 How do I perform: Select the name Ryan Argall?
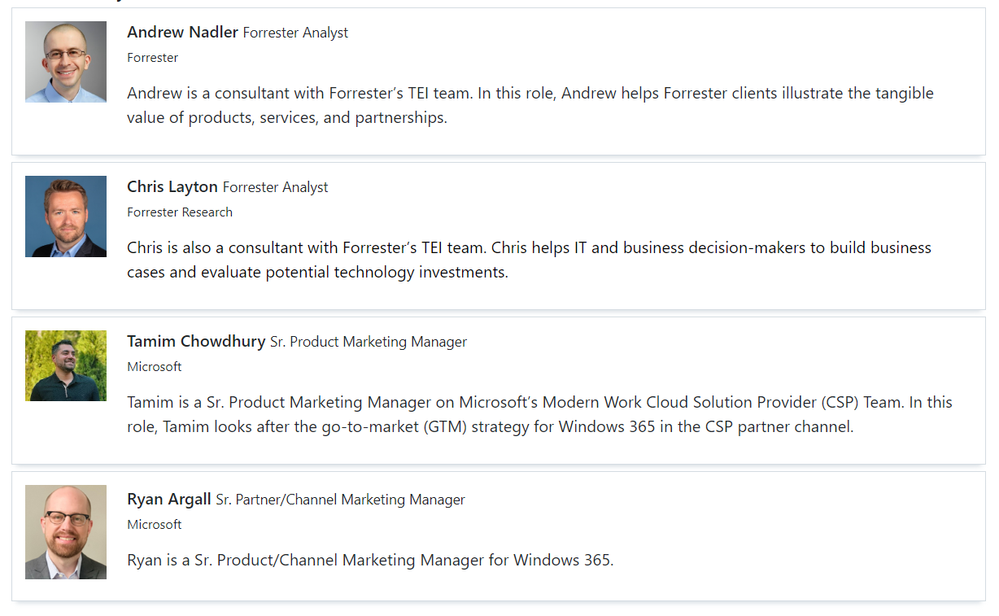[169, 499]
